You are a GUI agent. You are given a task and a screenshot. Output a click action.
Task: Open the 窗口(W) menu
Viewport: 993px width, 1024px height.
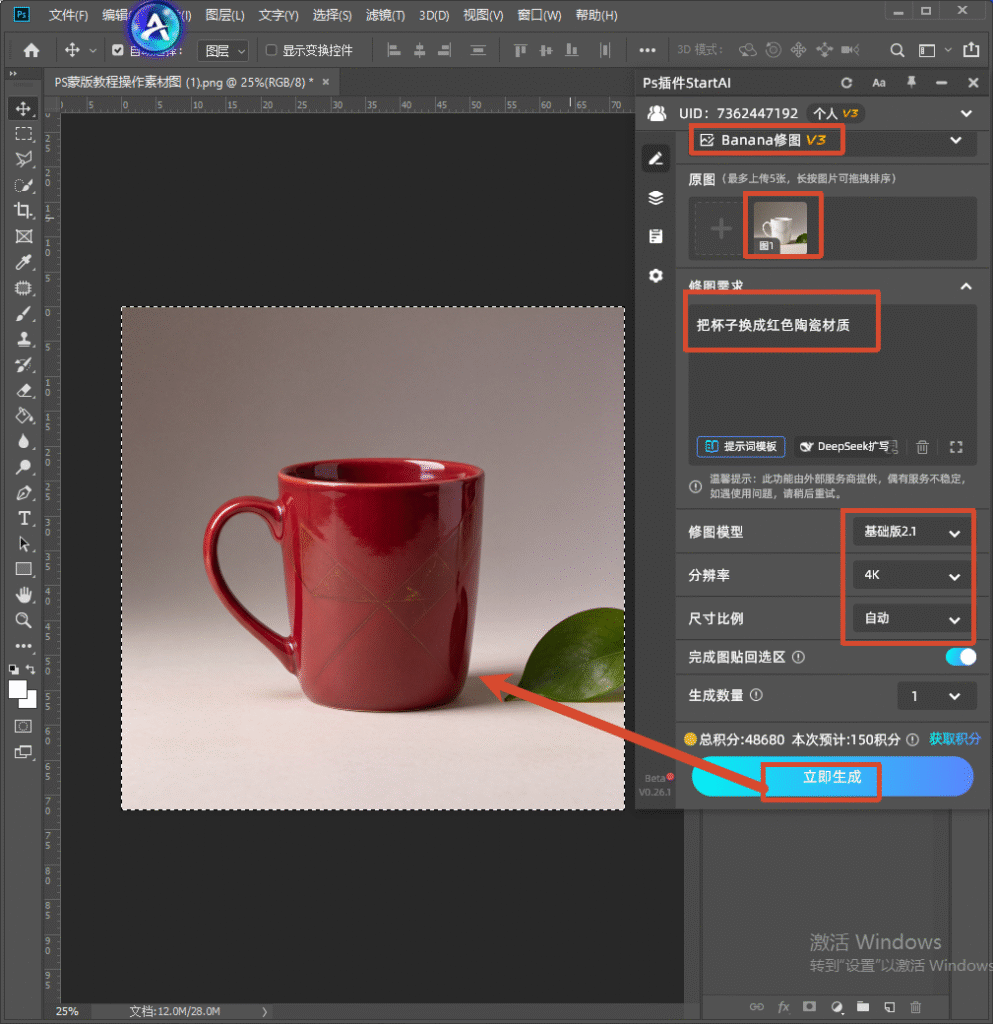[539, 15]
